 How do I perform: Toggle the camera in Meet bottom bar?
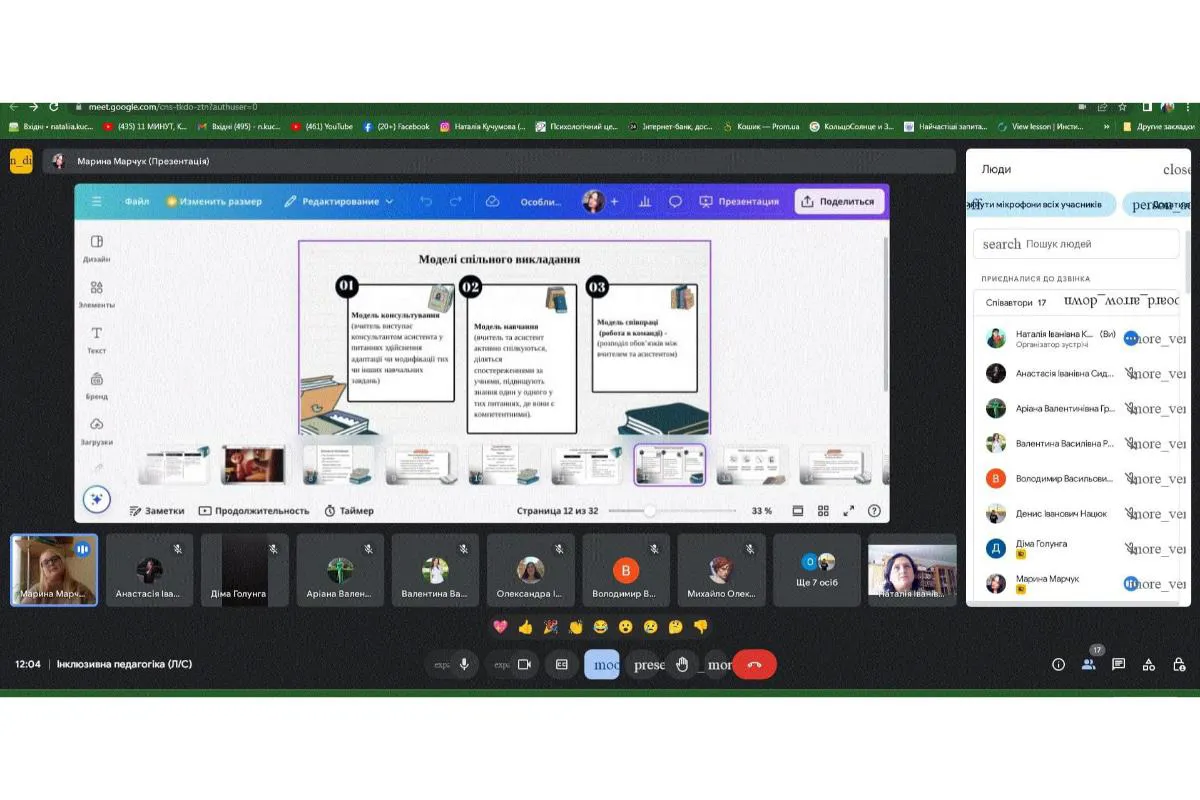coord(523,664)
